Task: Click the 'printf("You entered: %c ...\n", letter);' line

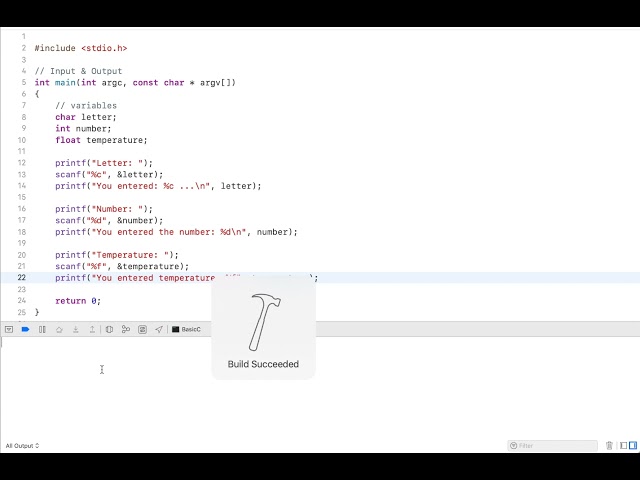Action: click(x=158, y=186)
